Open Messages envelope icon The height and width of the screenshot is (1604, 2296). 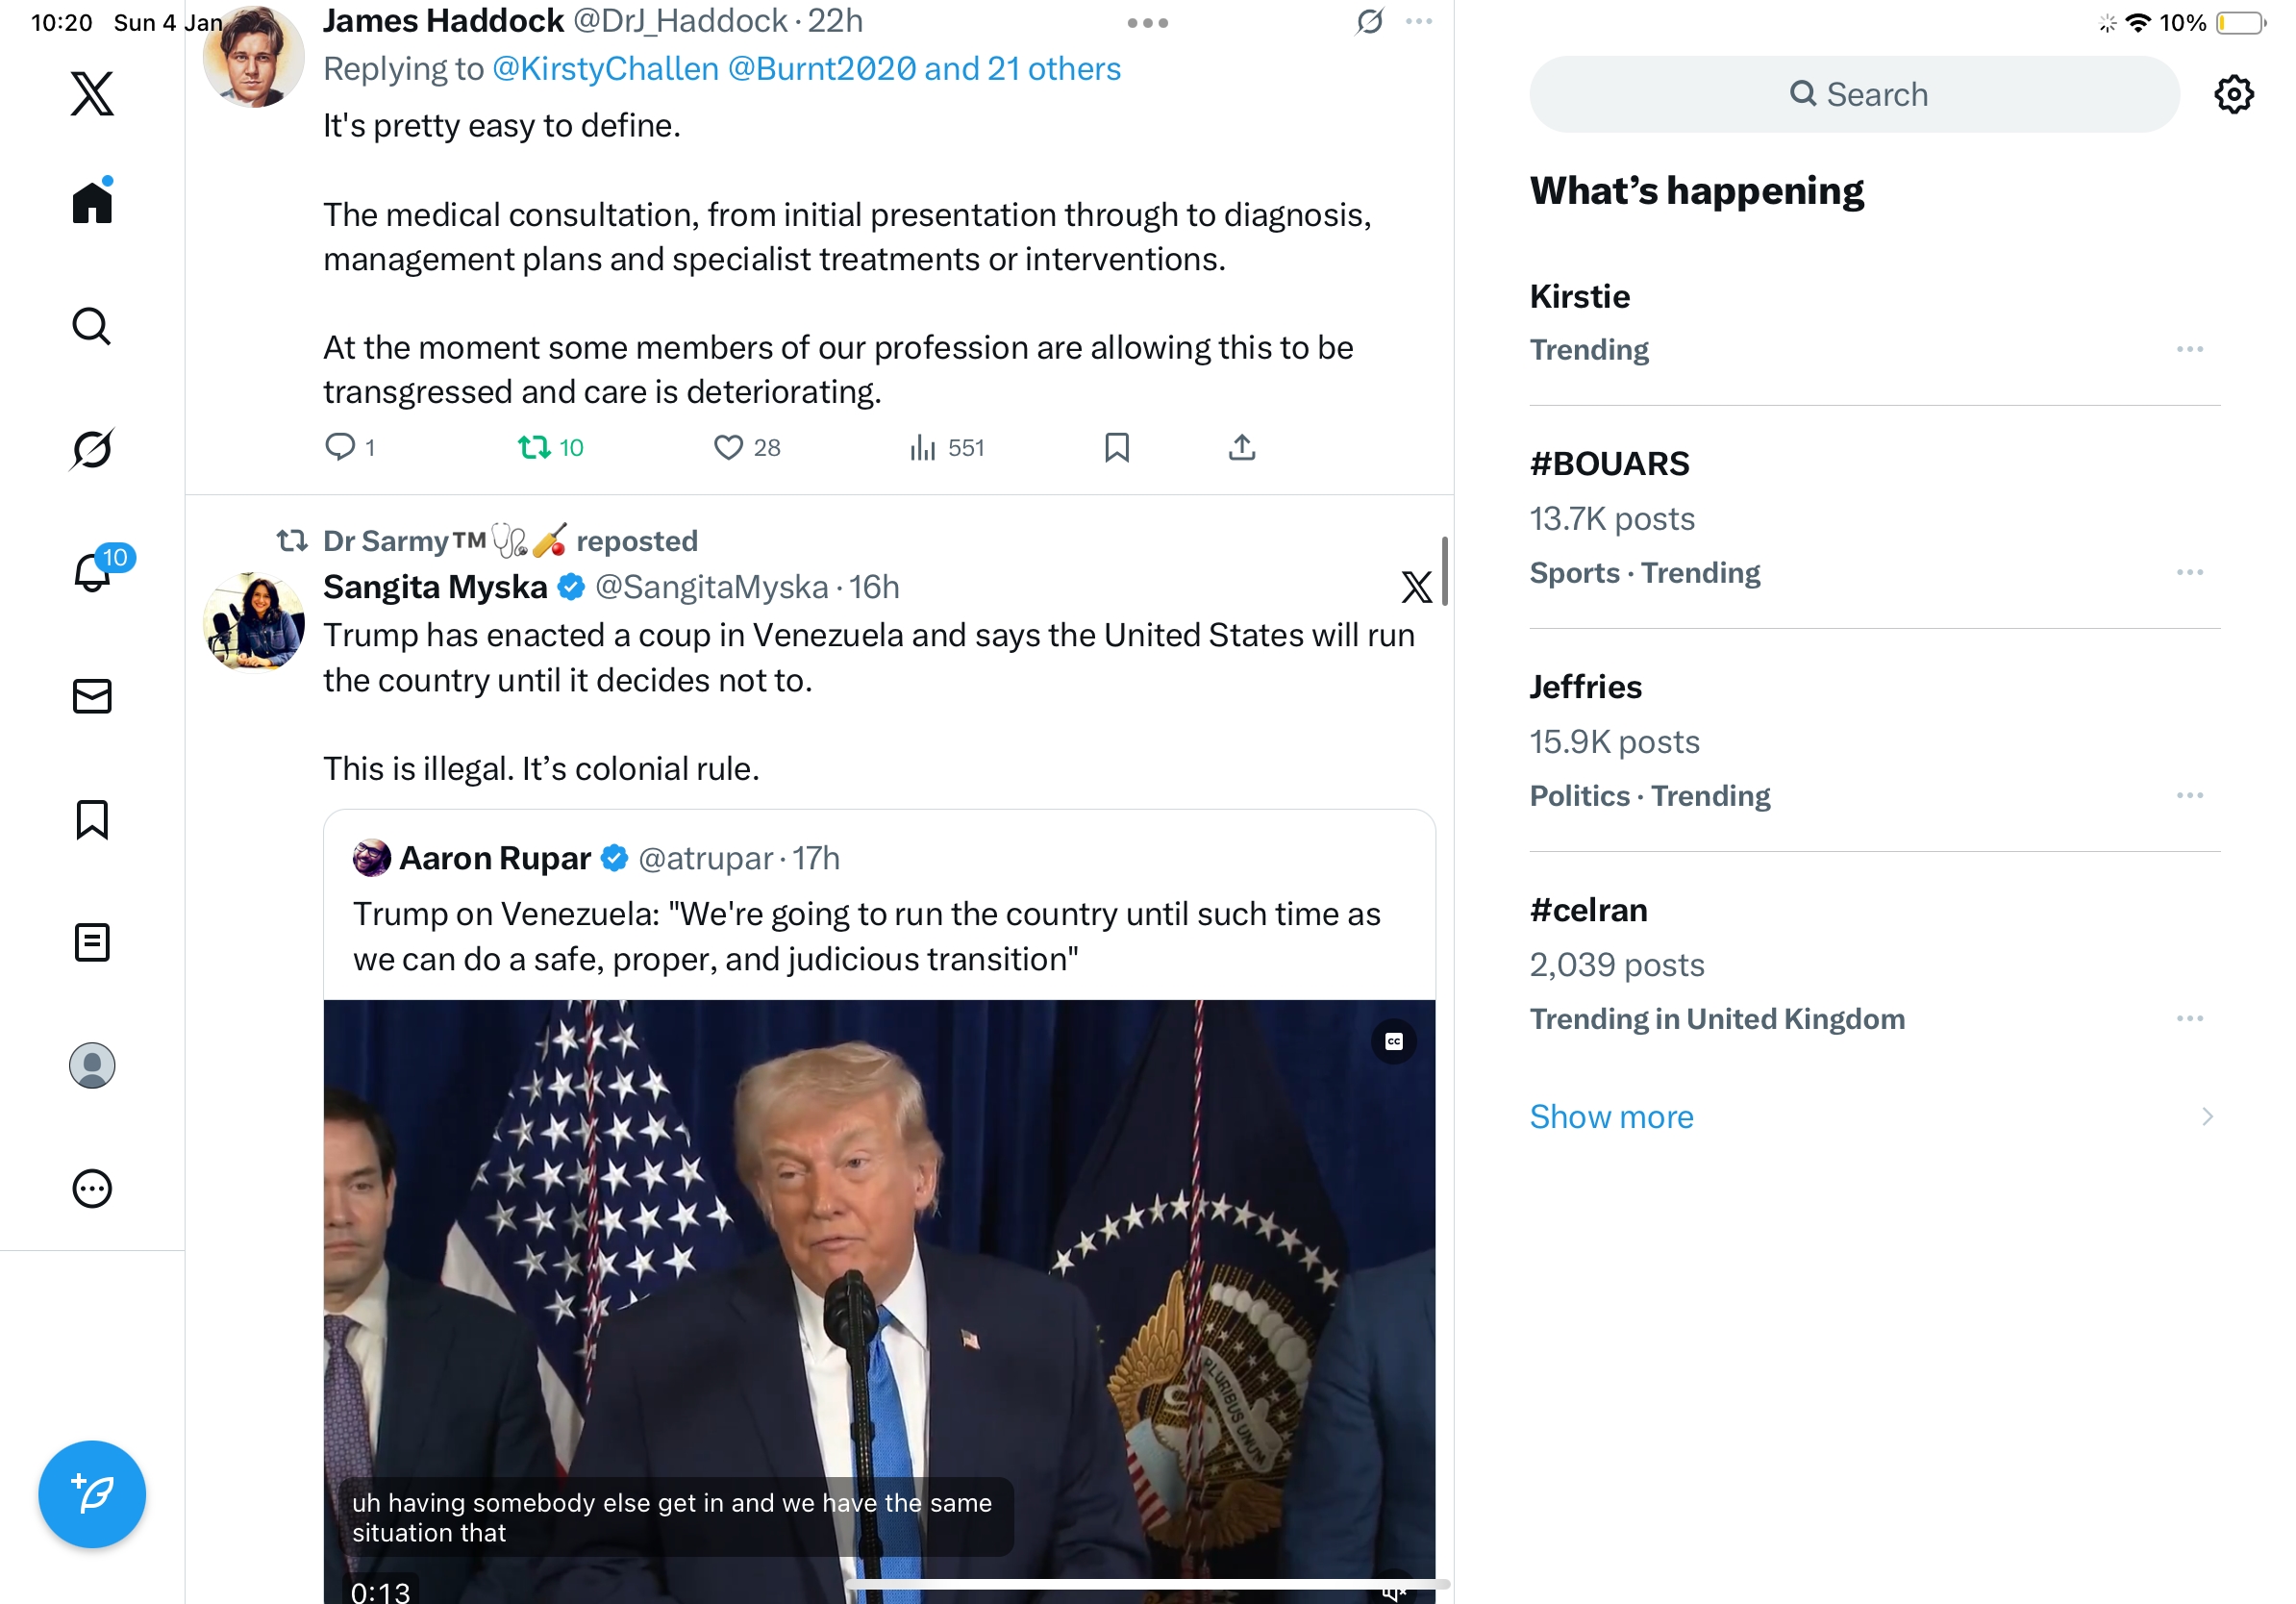point(92,696)
